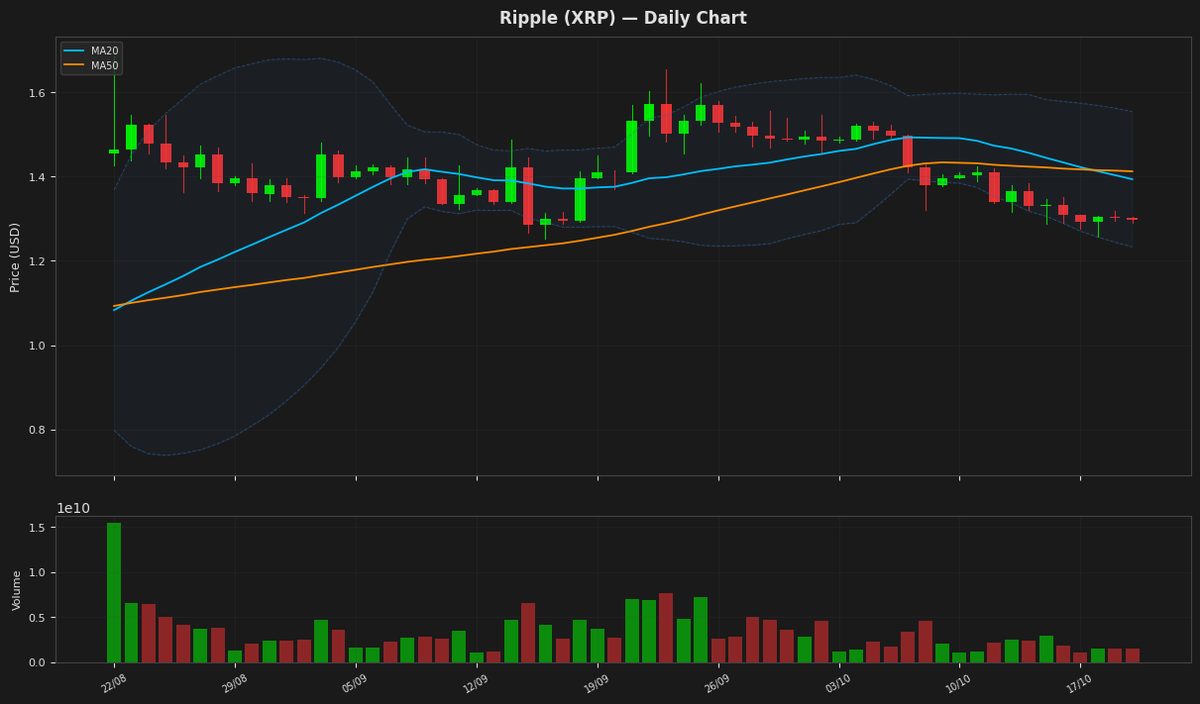1200x704 pixels.
Task: Click the 0.0 volume tick label
Action: point(39,663)
